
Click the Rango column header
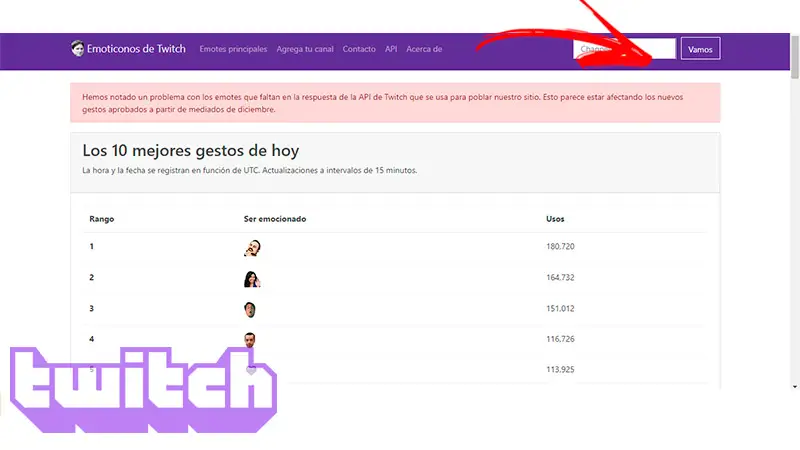pos(102,219)
